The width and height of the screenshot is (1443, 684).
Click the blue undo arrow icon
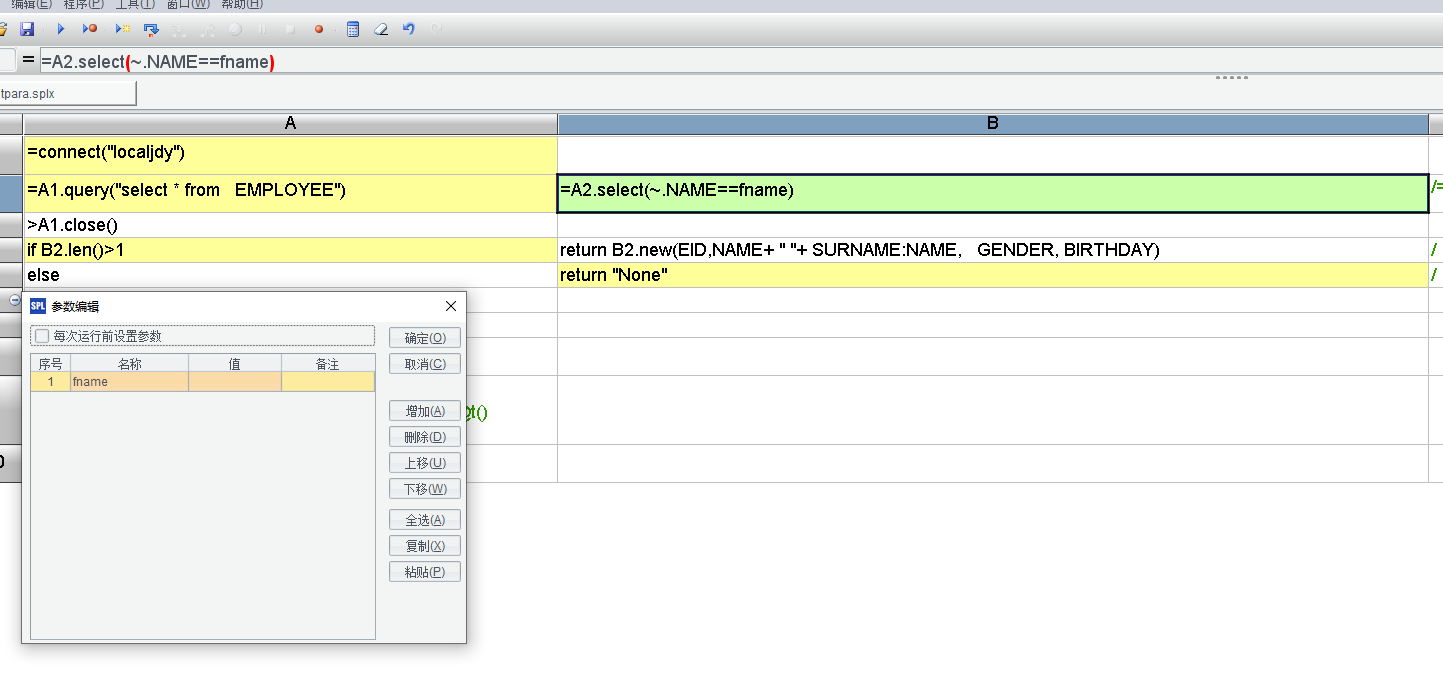(408, 30)
